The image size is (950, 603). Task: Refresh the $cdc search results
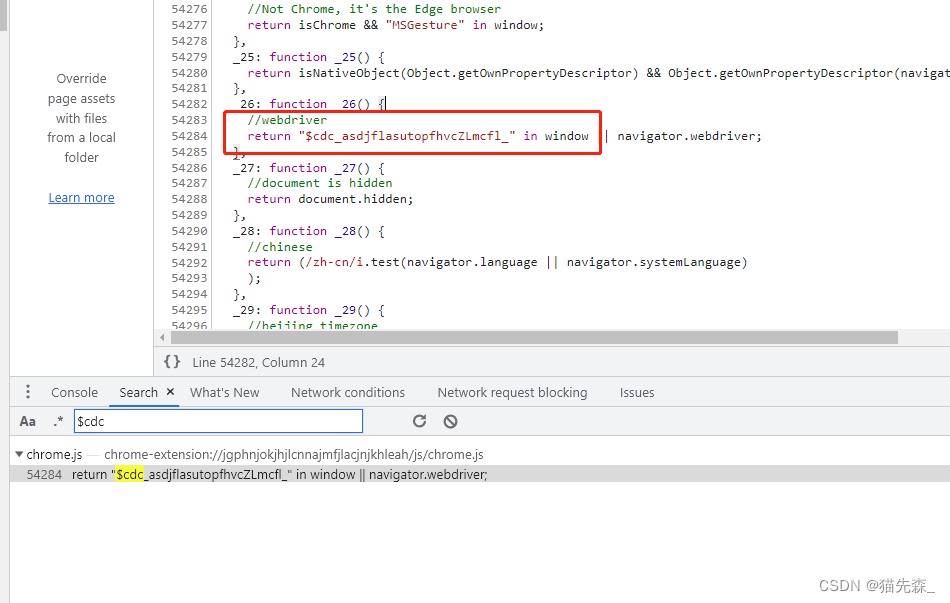[419, 421]
